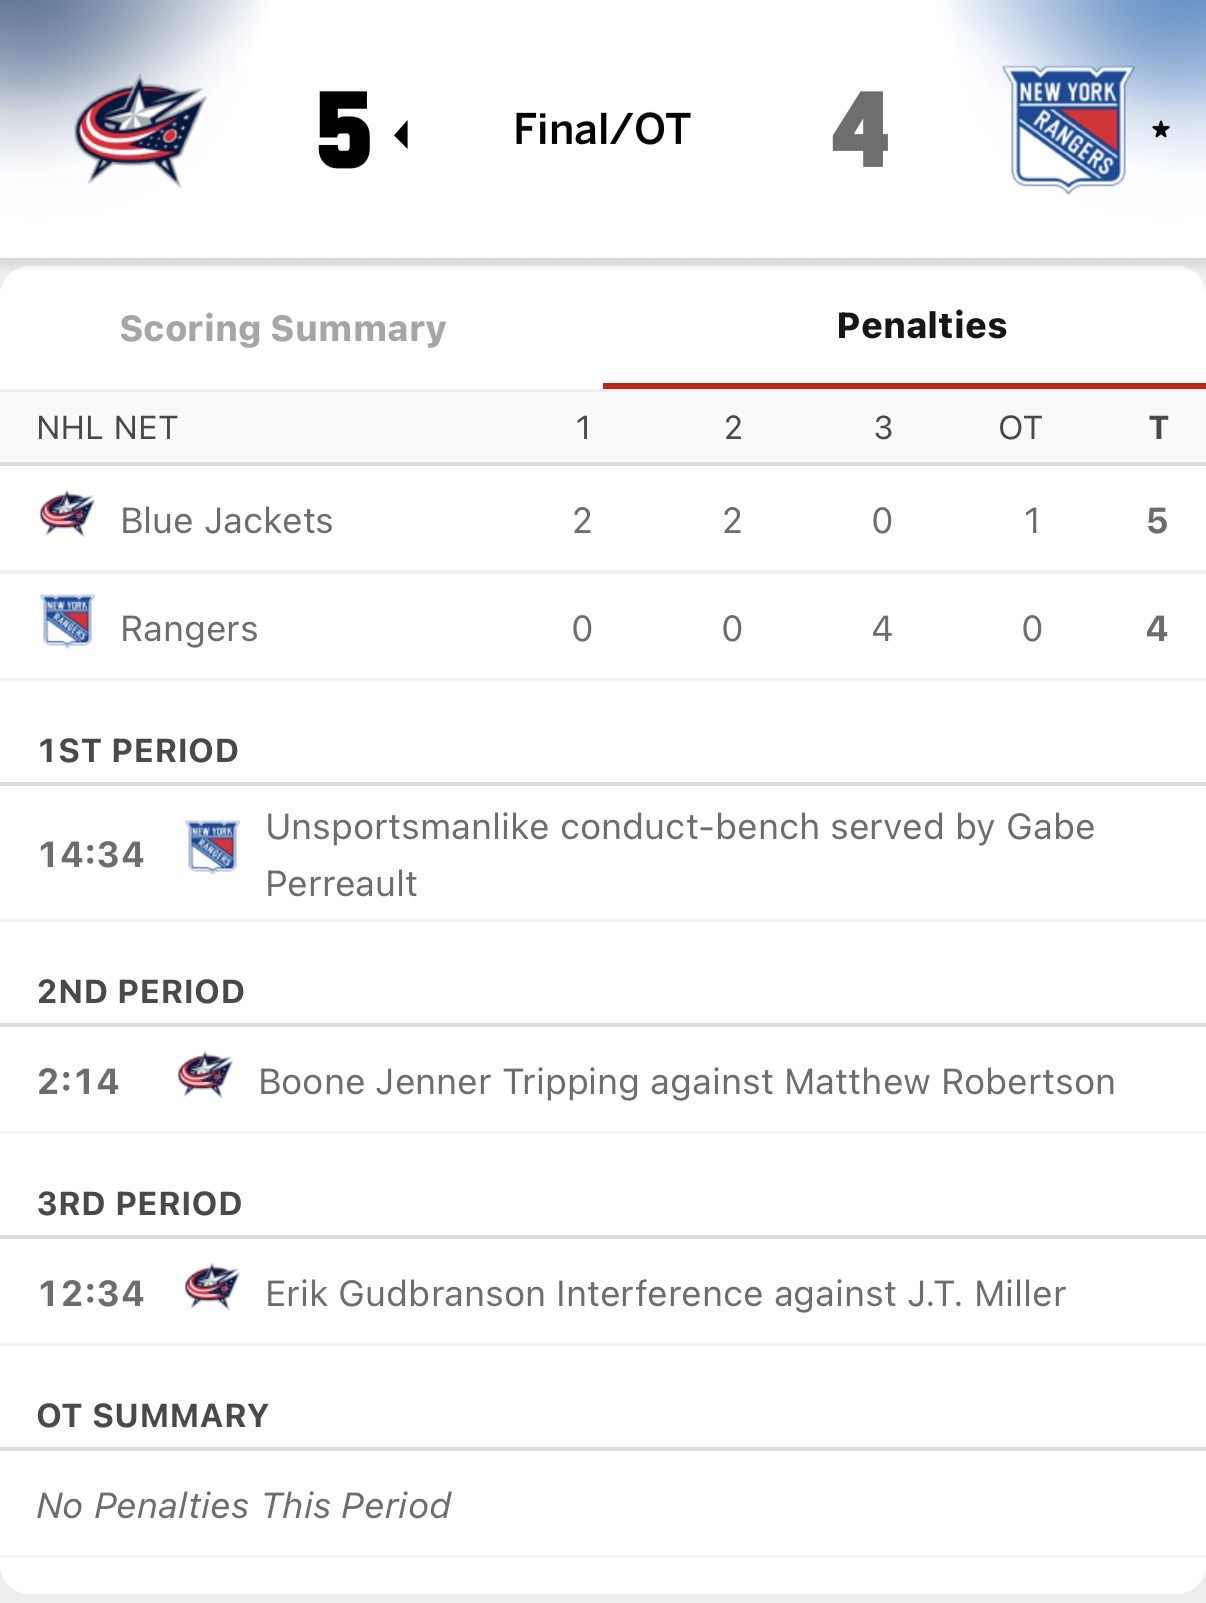The image size is (1206, 1603).
Task: Select the Penalties tab
Action: 921,326
